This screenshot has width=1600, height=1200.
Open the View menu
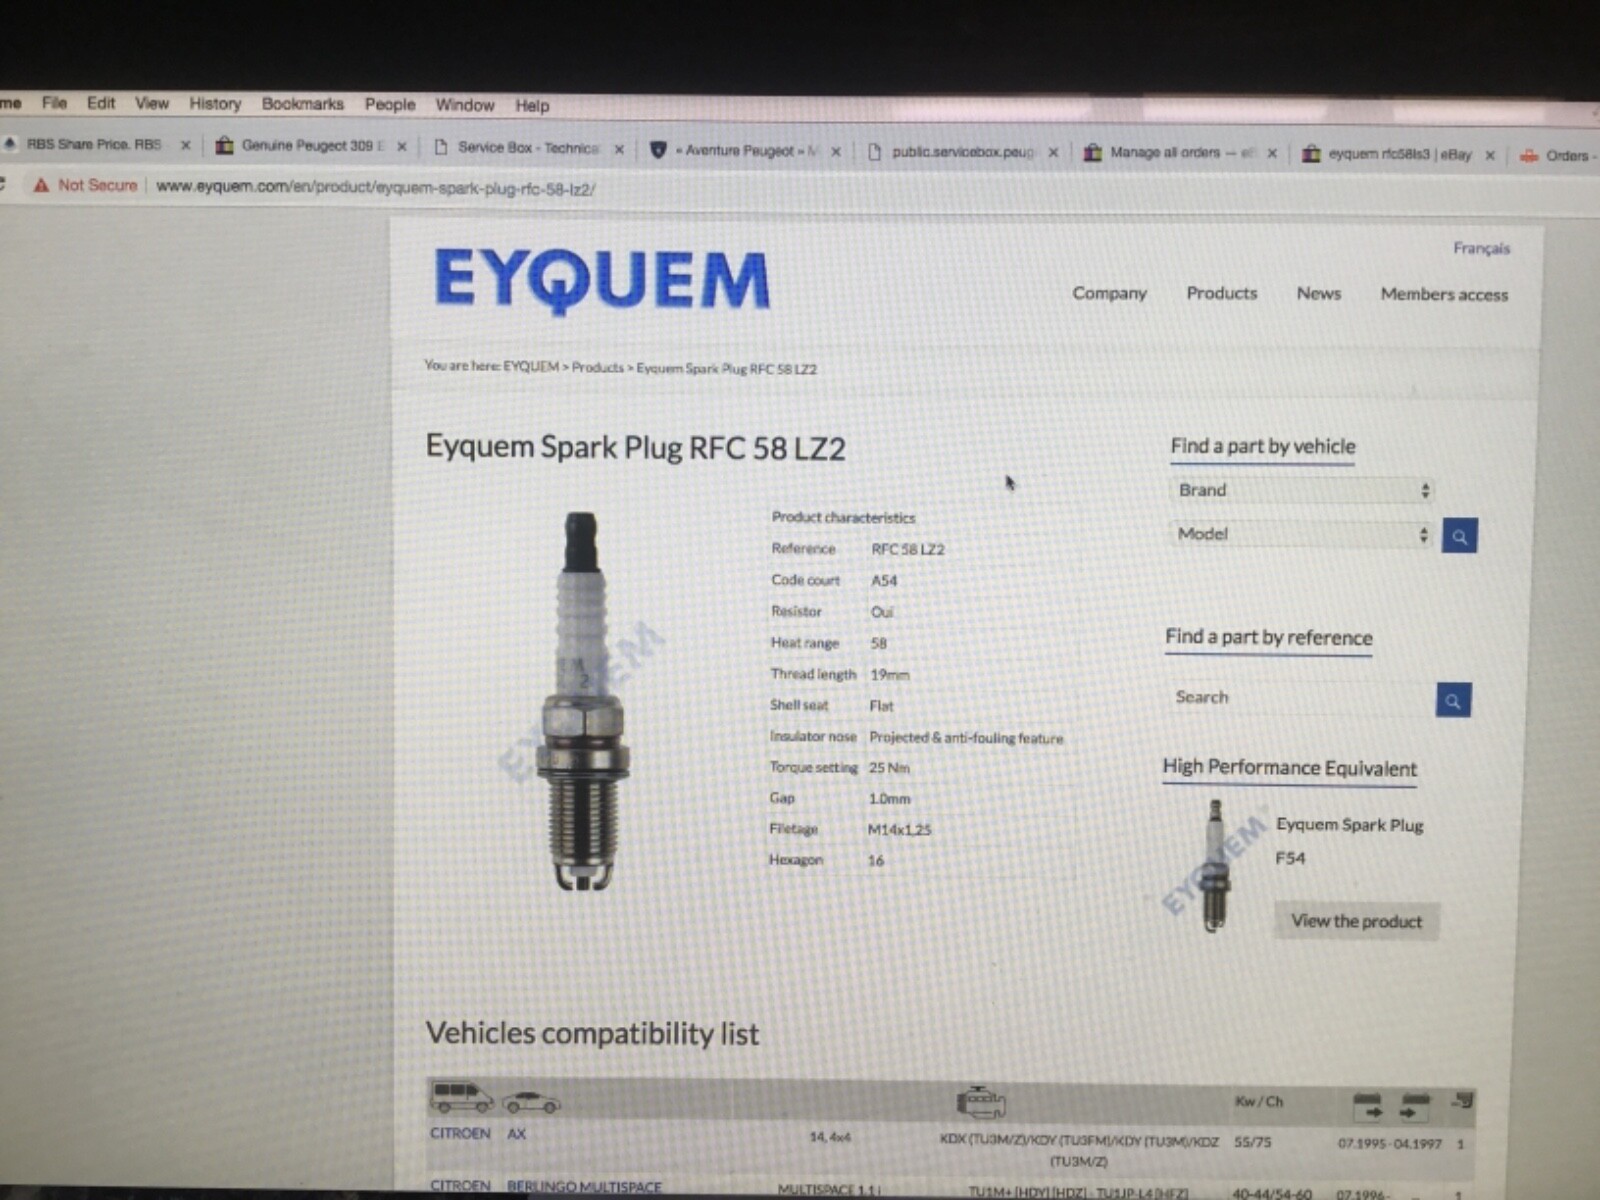152,103
